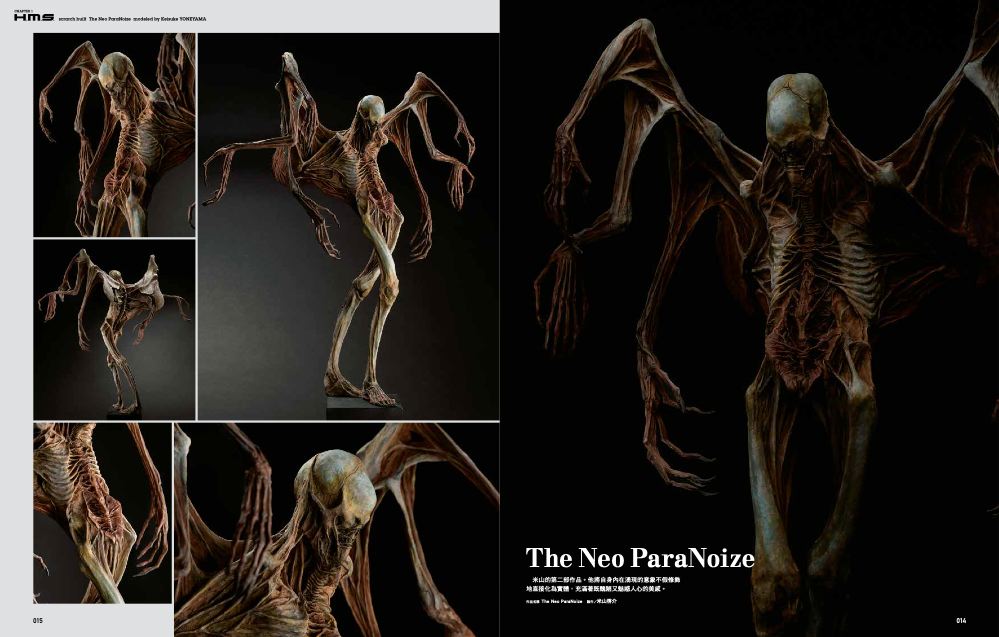Click page number 015
The width and height of the screenshot is (999, 637).
pyautogui.click(x=38, y=620)
